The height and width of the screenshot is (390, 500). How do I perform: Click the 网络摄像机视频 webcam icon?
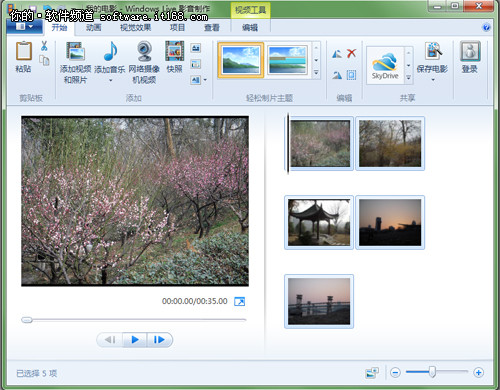coord(145,51)
